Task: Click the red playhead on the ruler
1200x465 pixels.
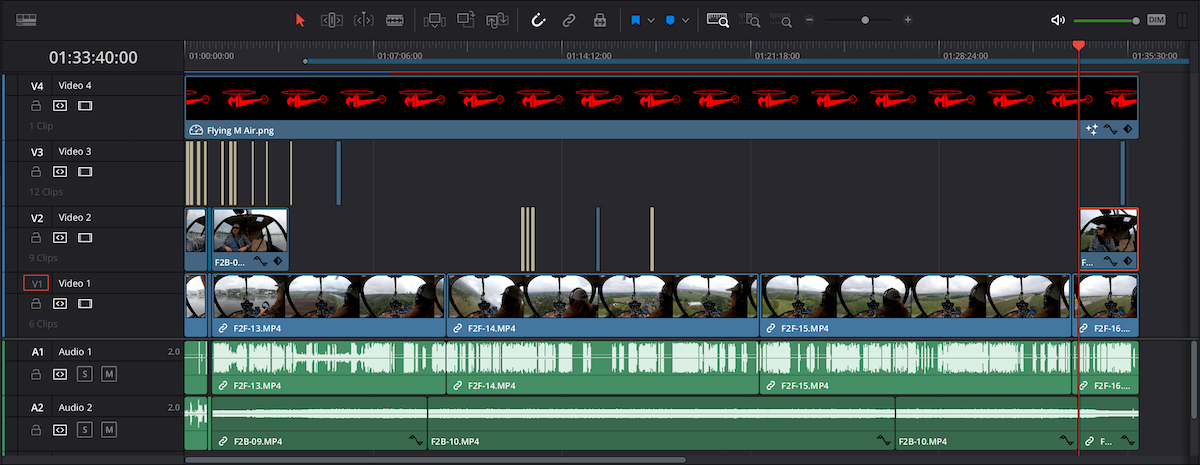Action: pyautogui.click(x=1078, y=46)
